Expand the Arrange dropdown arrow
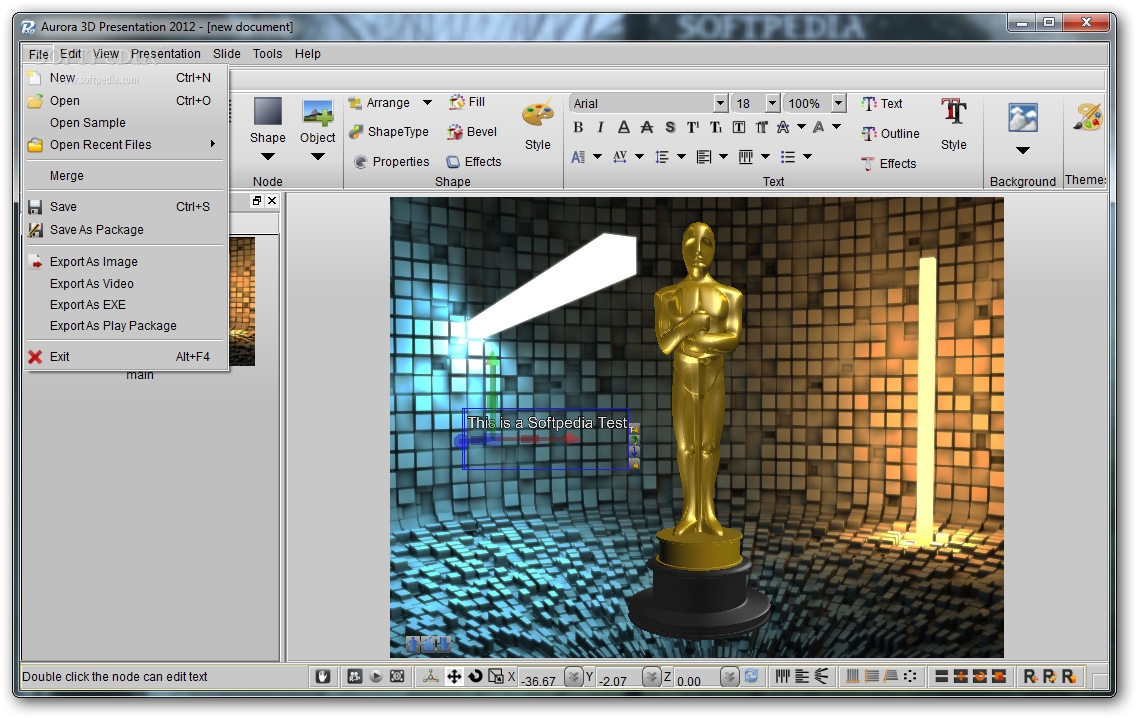 point(427,102)
